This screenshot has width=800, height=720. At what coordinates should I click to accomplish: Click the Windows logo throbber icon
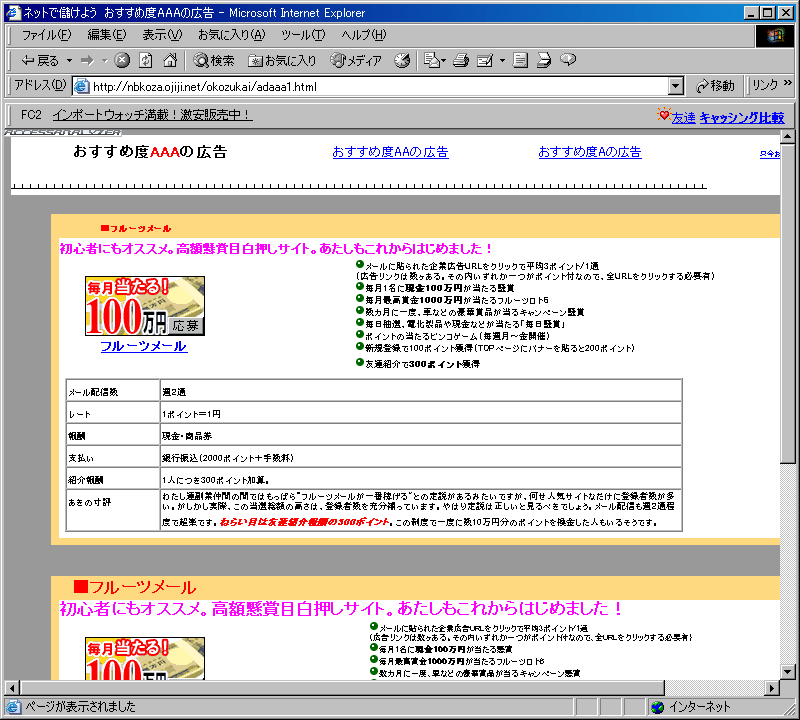[x=774, y=35]
